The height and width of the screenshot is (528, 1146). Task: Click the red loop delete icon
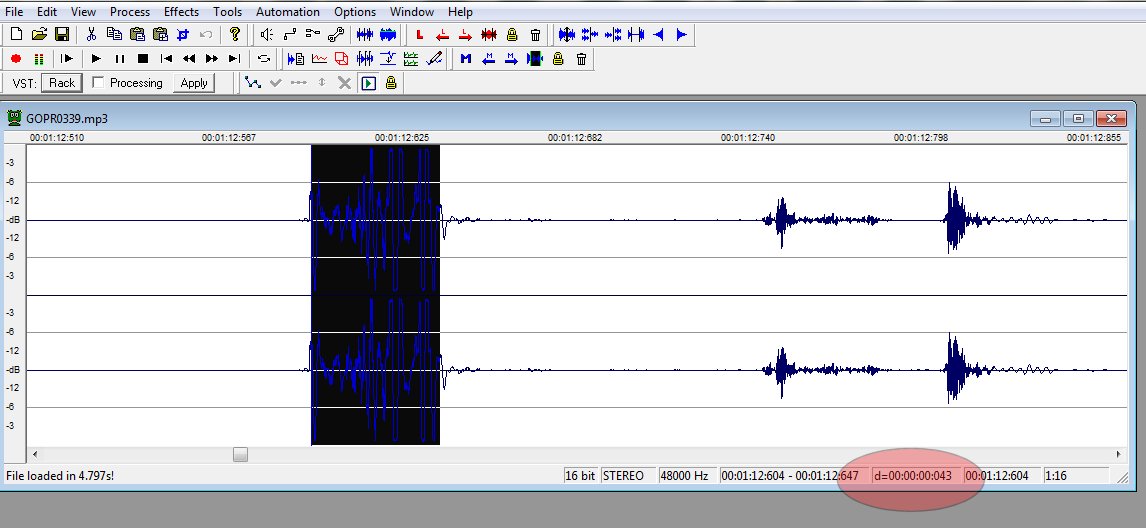click(x=489, y=34)
